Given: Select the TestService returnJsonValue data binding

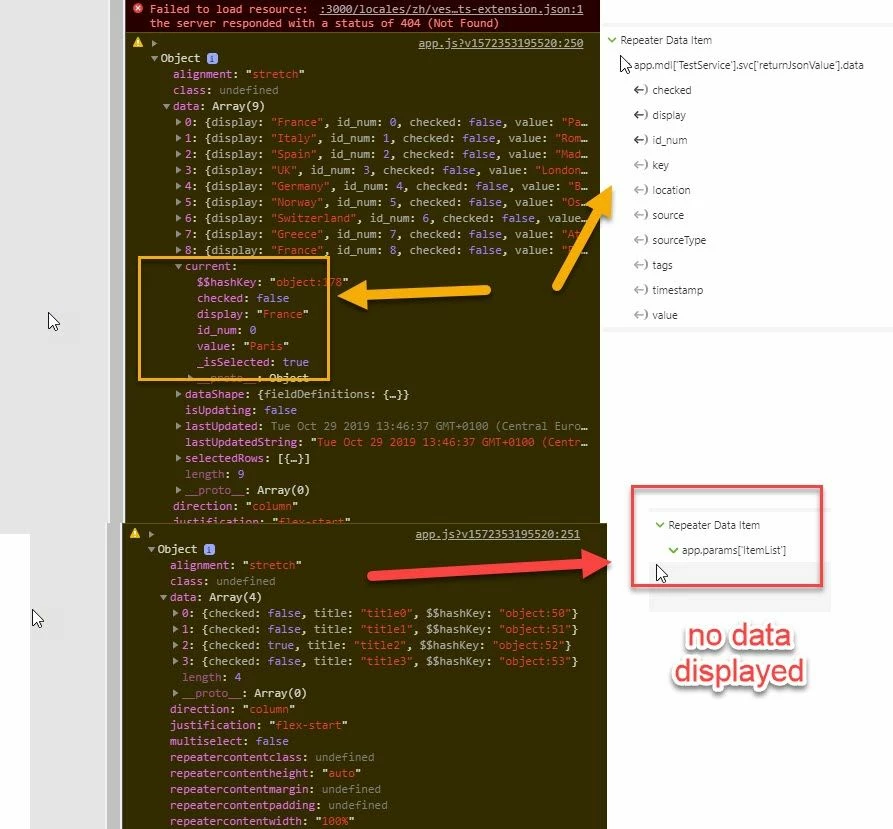Looking at the screenshot, I should (x=748, y=65).
